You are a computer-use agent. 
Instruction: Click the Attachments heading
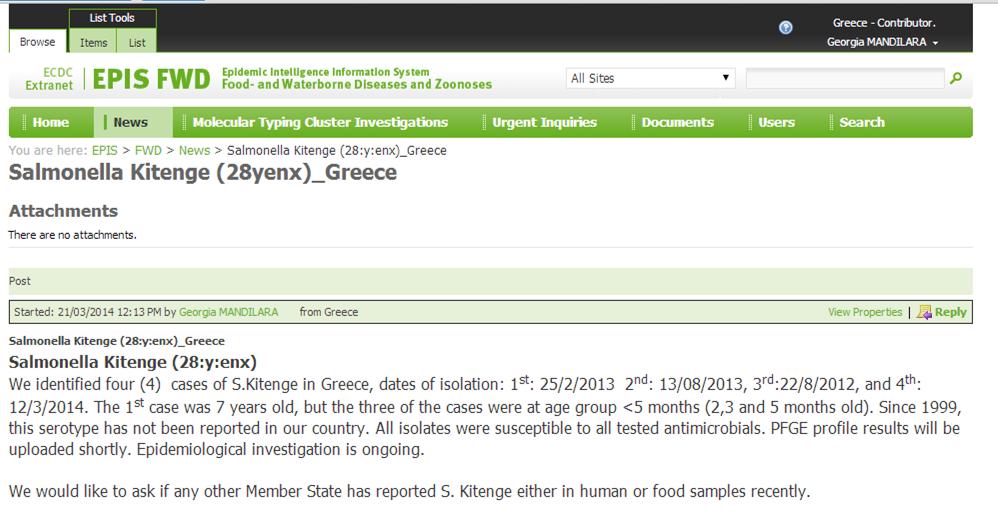[x=63, y=211]
